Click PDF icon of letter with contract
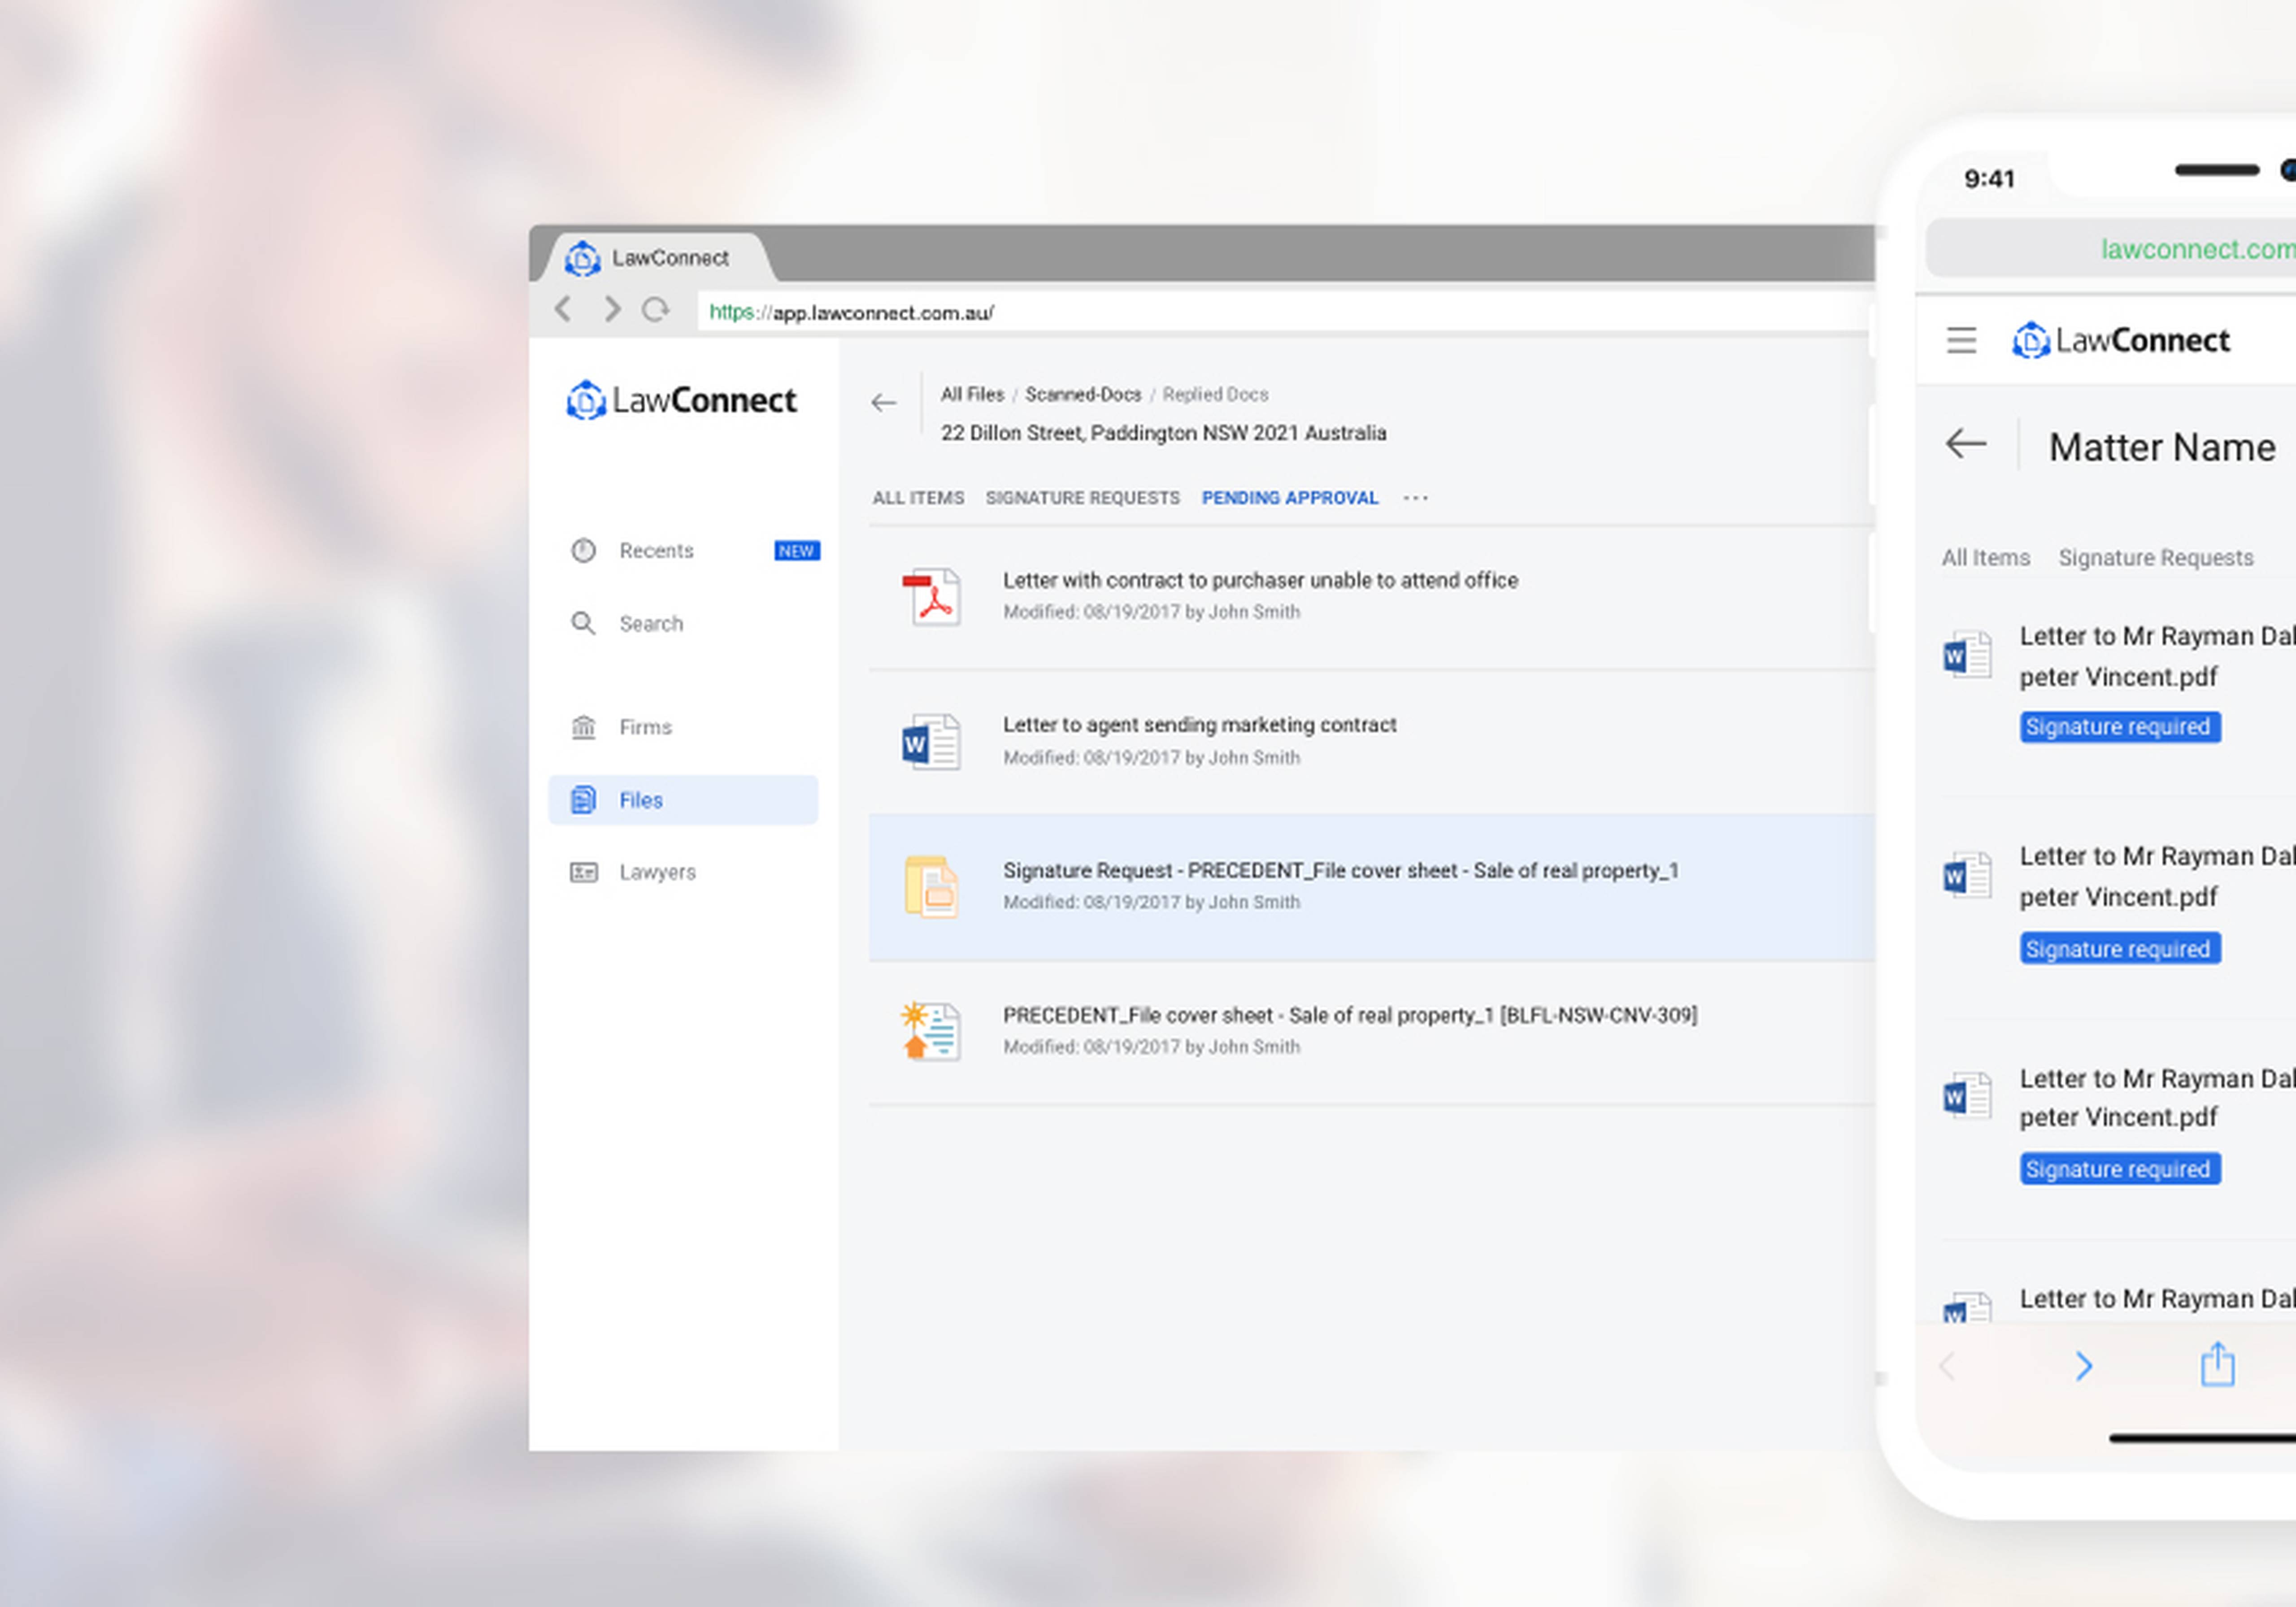2296x1607 pixels. 931,597
